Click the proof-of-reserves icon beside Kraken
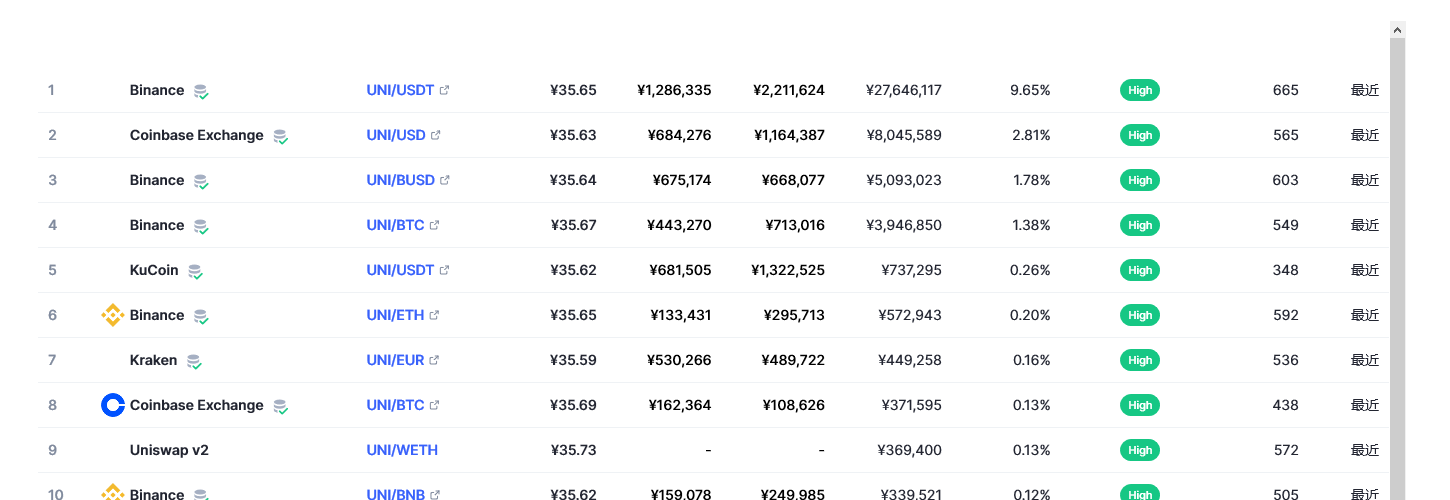Viewport: 1450px width, 500px height. 194,361
